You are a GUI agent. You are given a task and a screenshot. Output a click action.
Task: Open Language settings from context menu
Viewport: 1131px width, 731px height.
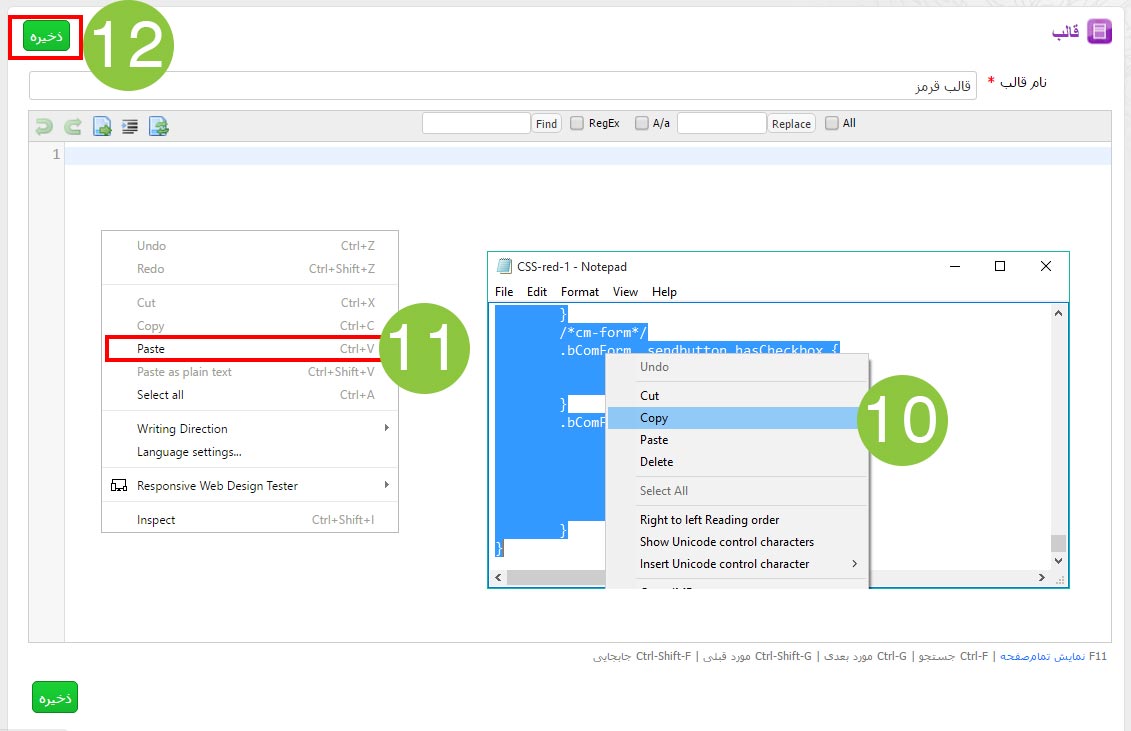point(250,452)
